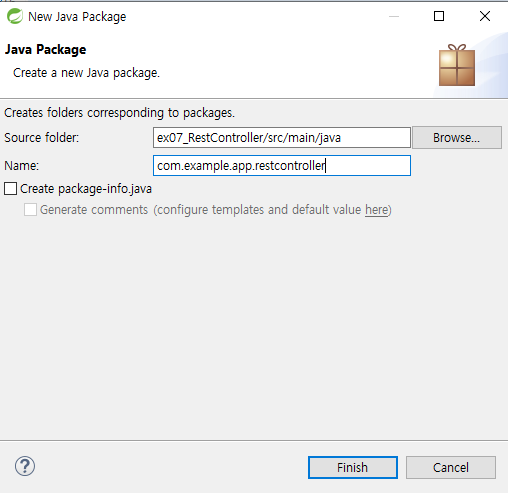Image resolution: width=508 pixels, height=493 pixels.
Task: Open the 'here' templates configuration link
Action: click(377, 210)
